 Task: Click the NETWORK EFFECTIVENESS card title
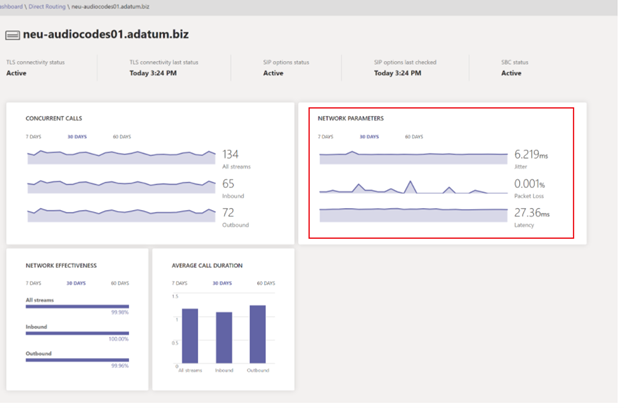(61, 265)
